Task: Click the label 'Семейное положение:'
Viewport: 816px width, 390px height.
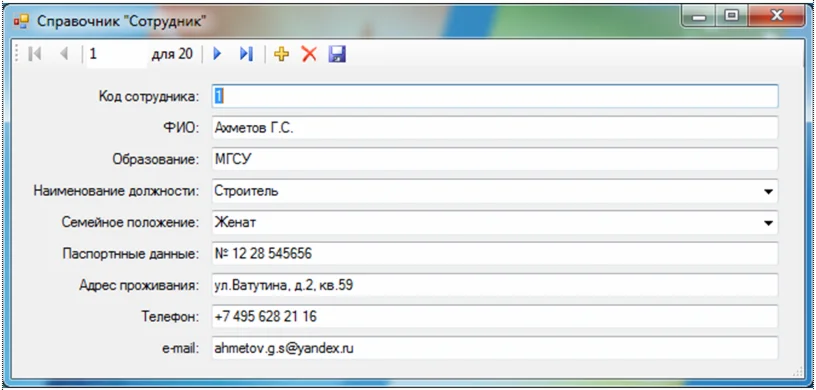Action: [131, 222]
